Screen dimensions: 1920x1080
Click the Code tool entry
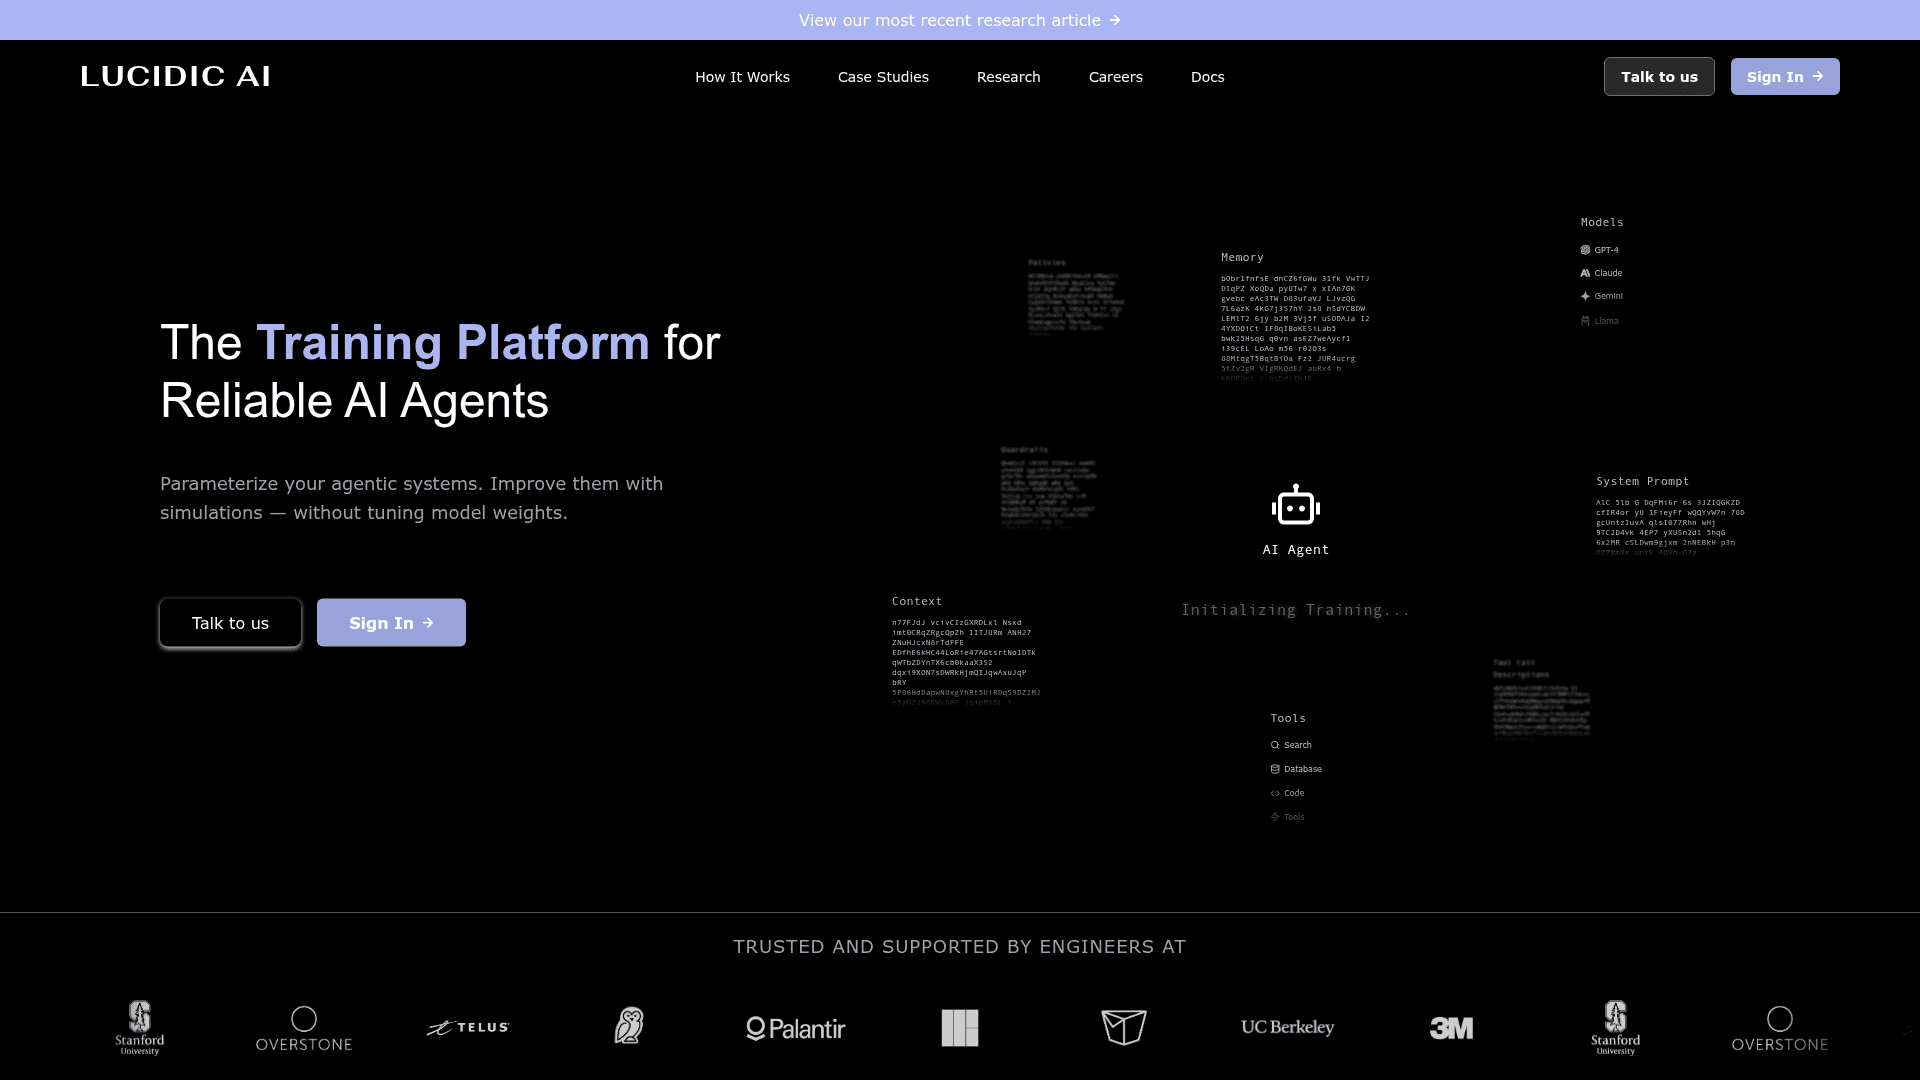[1287, 793]
